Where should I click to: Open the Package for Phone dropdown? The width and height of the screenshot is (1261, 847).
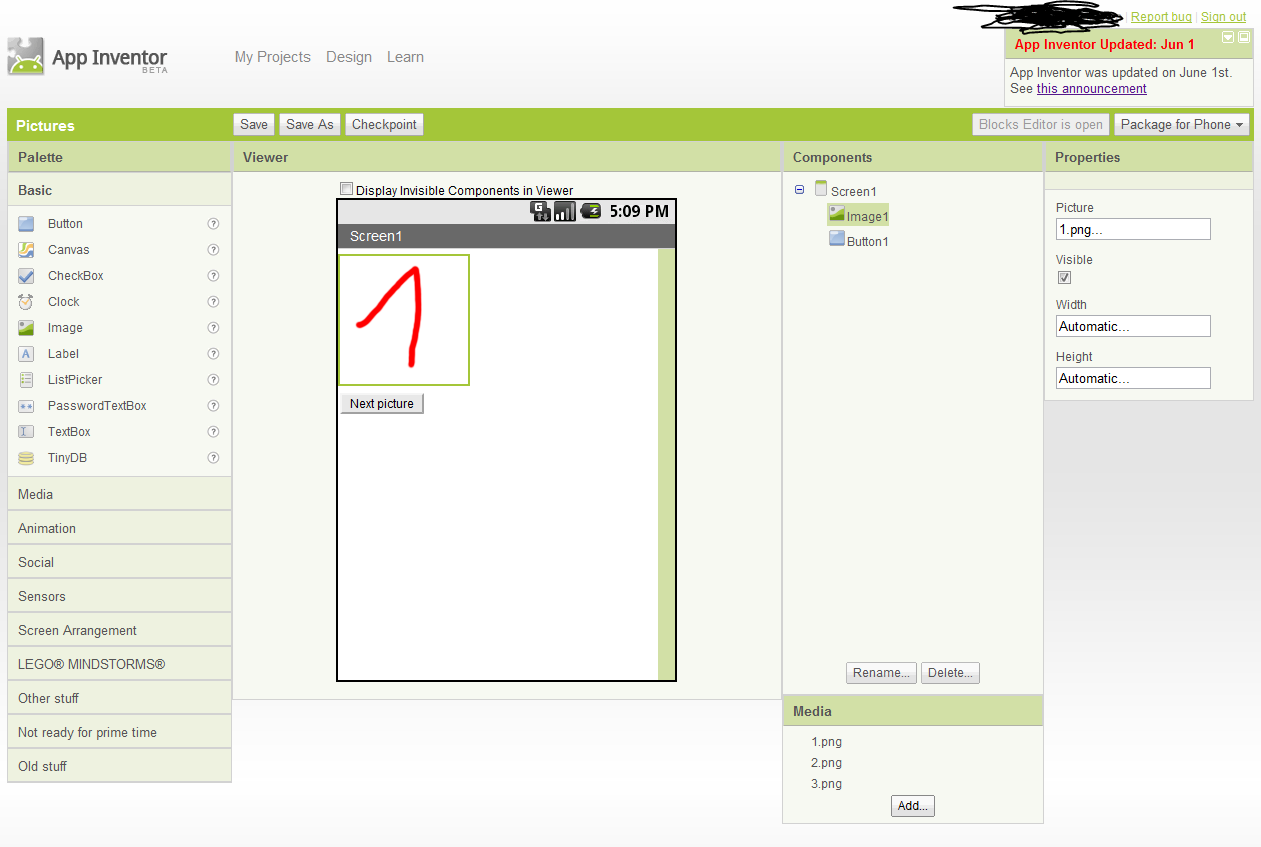pos(1183,125)
